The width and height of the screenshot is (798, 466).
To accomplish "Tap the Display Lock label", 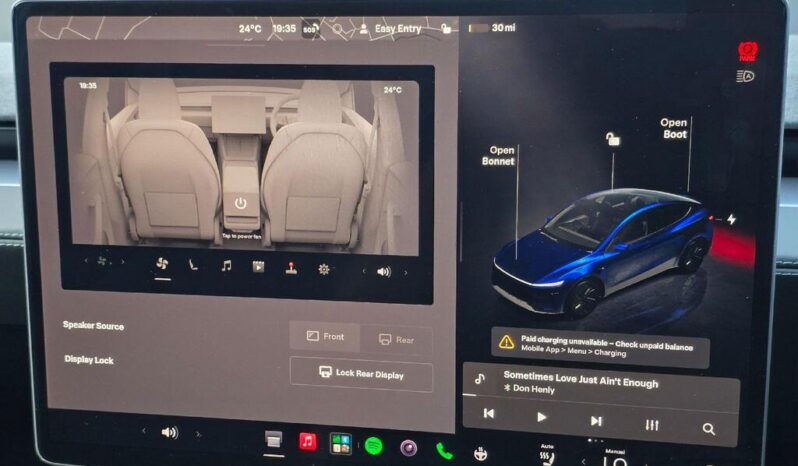I will click(x=89, y=360).
